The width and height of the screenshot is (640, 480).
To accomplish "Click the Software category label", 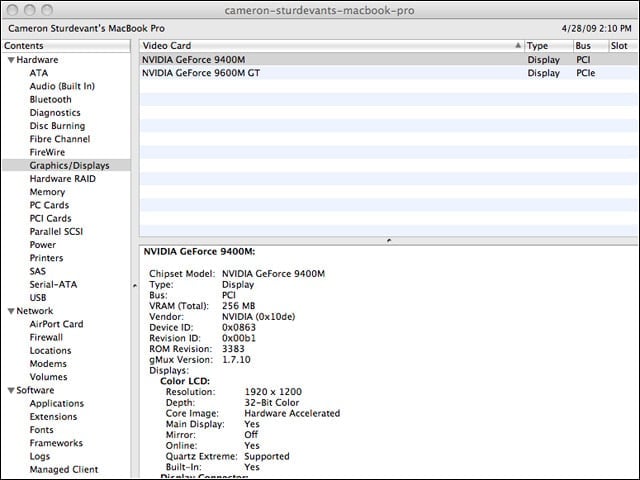I will click(35, 390).
